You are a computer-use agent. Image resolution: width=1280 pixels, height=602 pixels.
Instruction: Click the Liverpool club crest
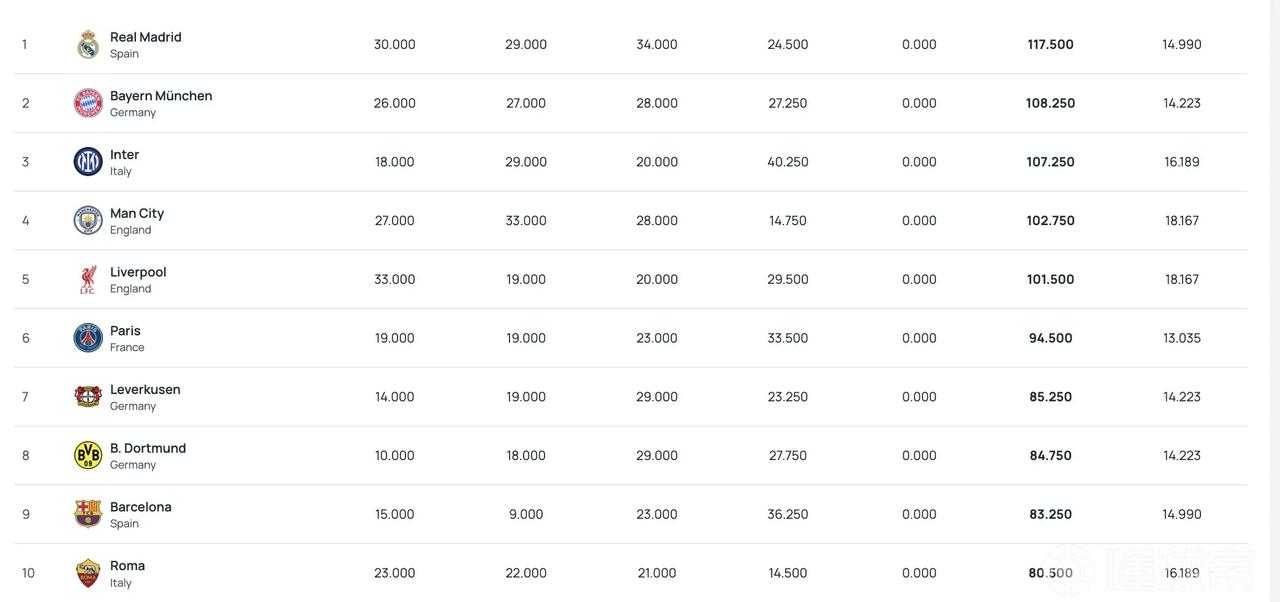[88, 279]
